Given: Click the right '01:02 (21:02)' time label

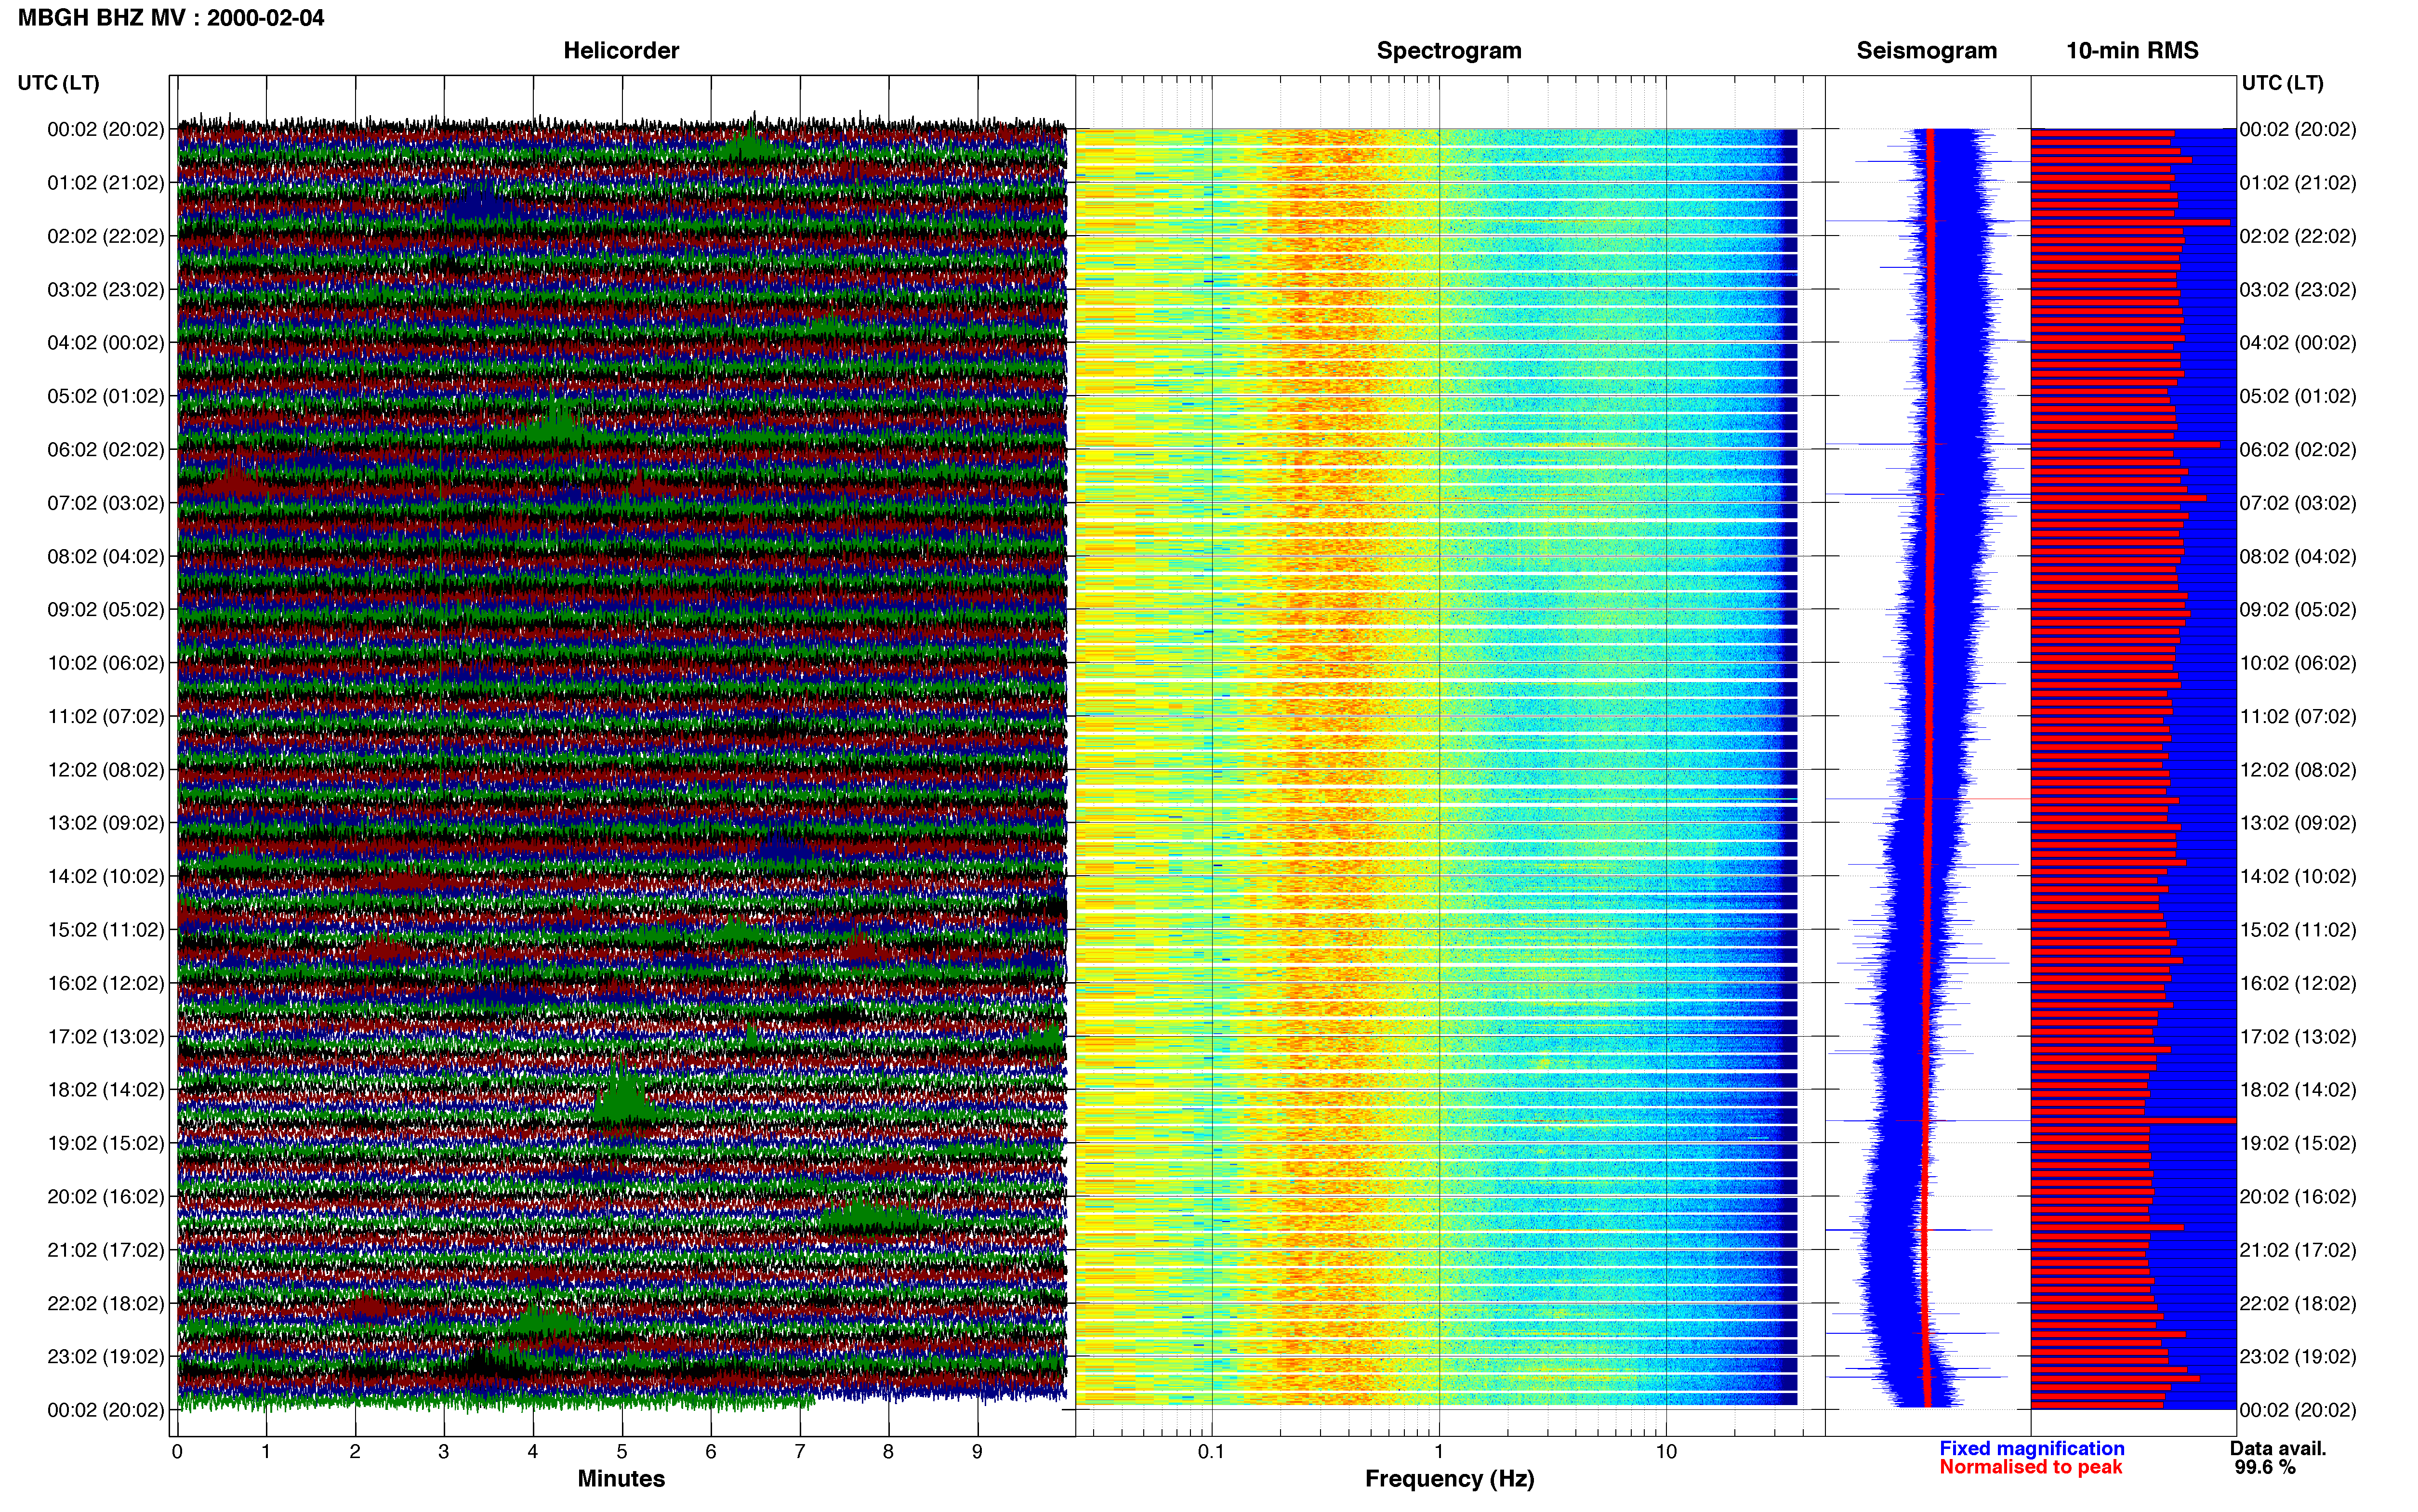Looking at the screenshot, I should tap(2298, 183).
